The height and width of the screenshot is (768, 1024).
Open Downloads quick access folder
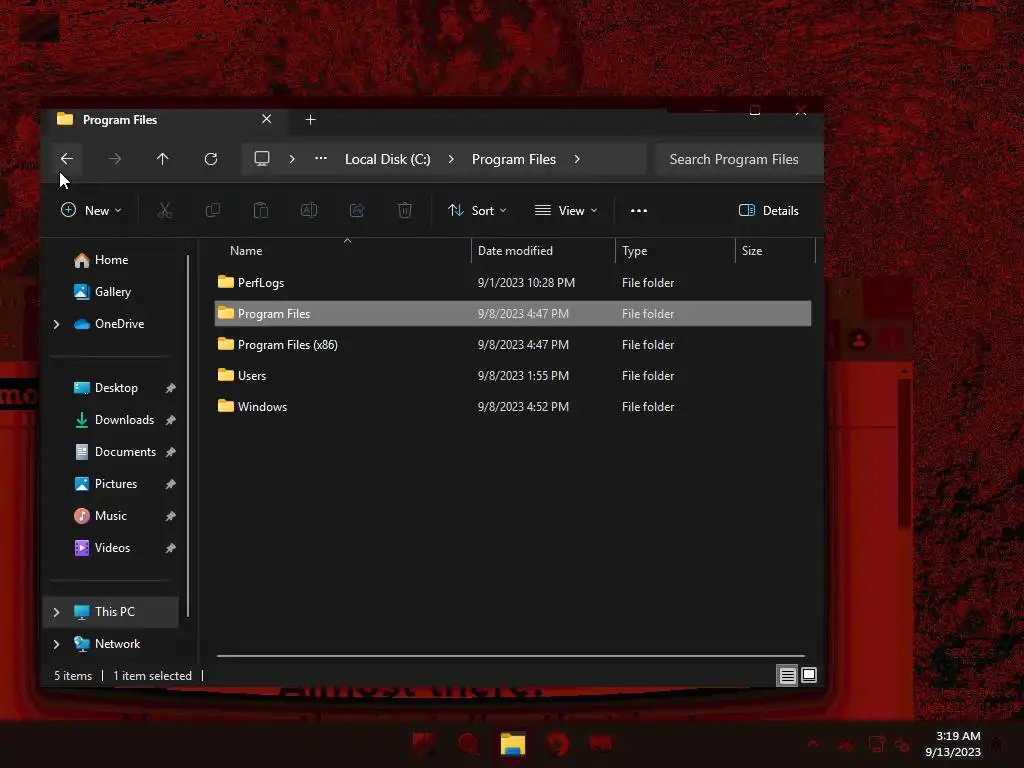(x=114, y=420)
